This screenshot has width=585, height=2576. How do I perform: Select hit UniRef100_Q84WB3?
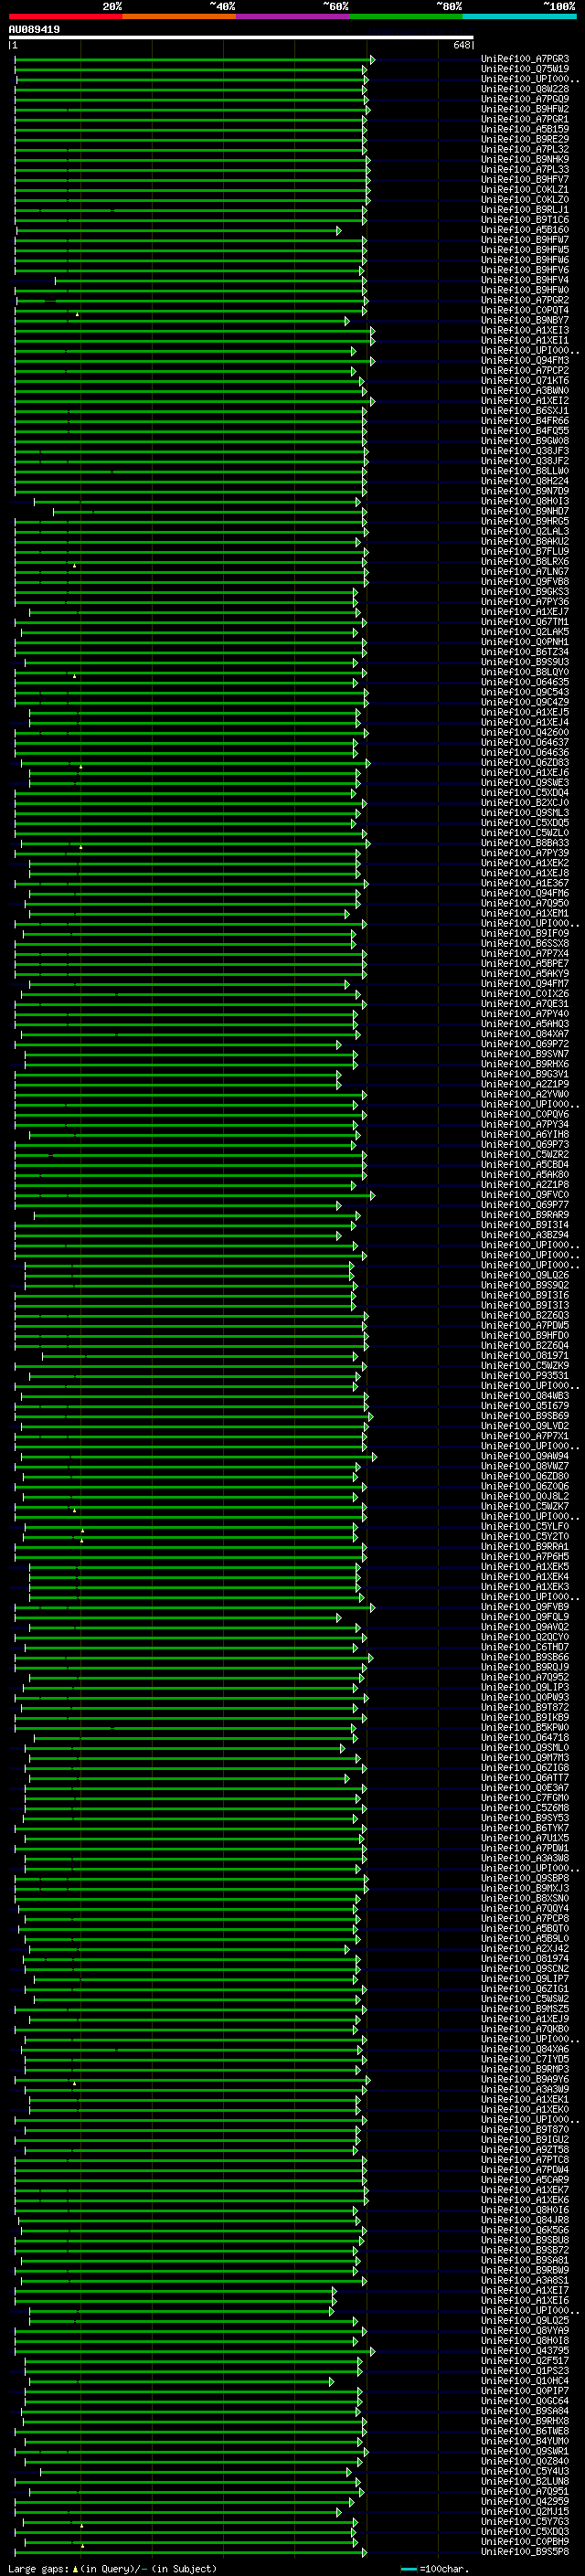(x=525, y=1396)
